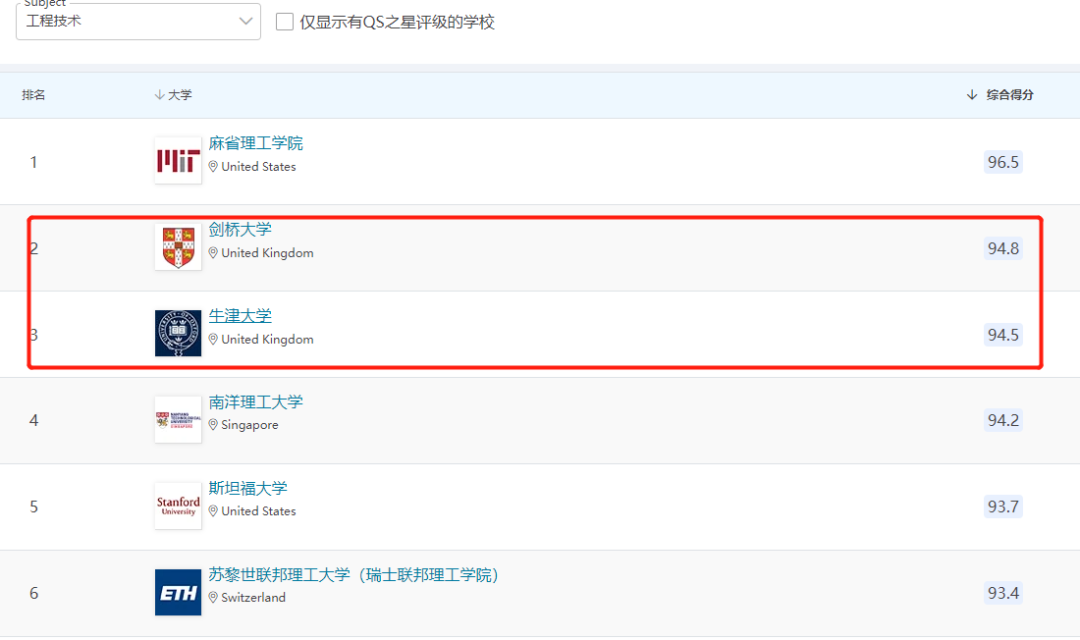
Task: Open the 斯坦福大学 university link
Action: 248,488
